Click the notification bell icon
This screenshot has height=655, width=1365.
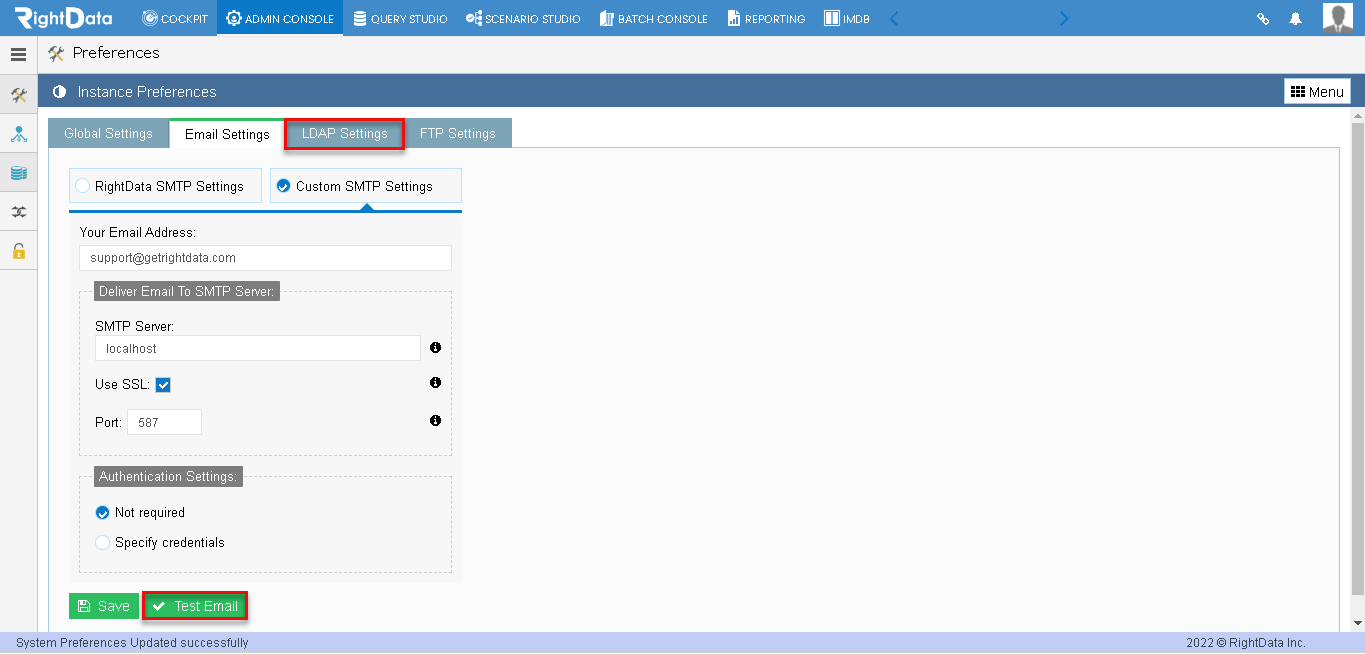pyautogui.click(x=1296, y=18)
